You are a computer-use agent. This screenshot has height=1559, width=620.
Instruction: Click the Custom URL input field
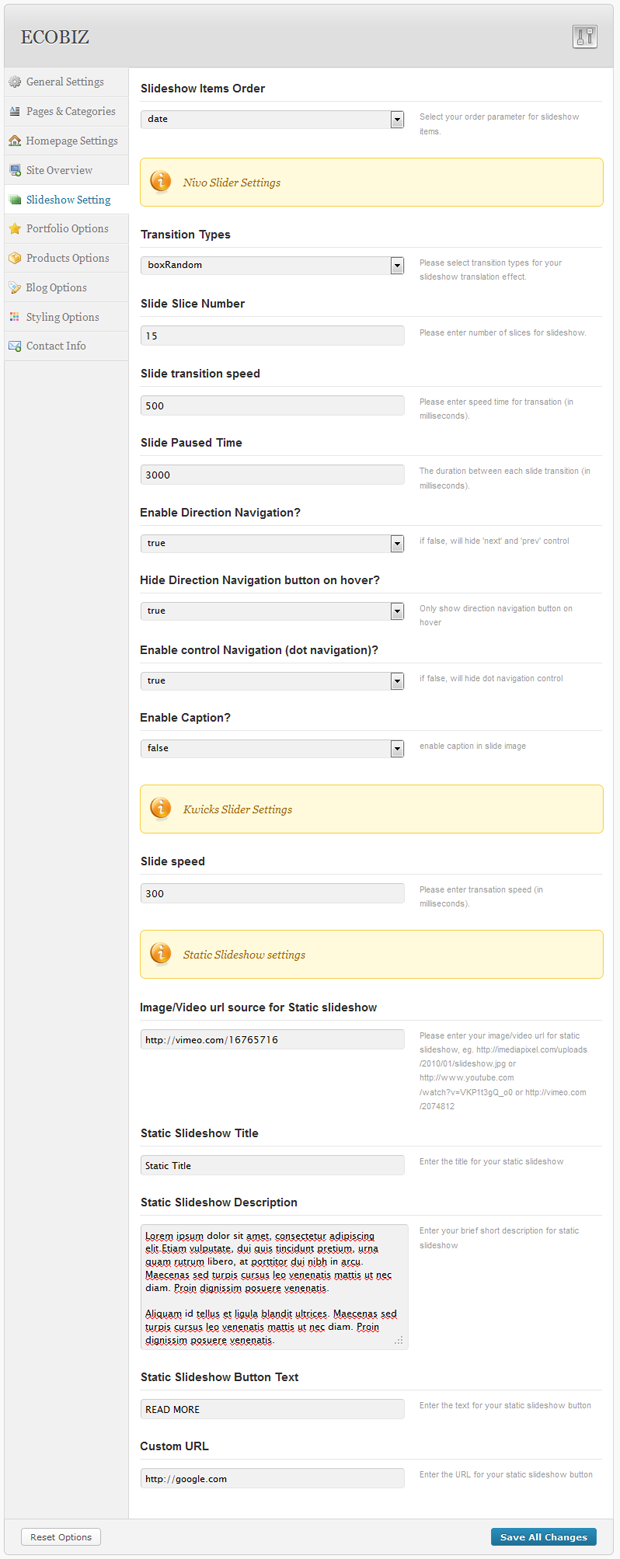[x=272, y=1478]
